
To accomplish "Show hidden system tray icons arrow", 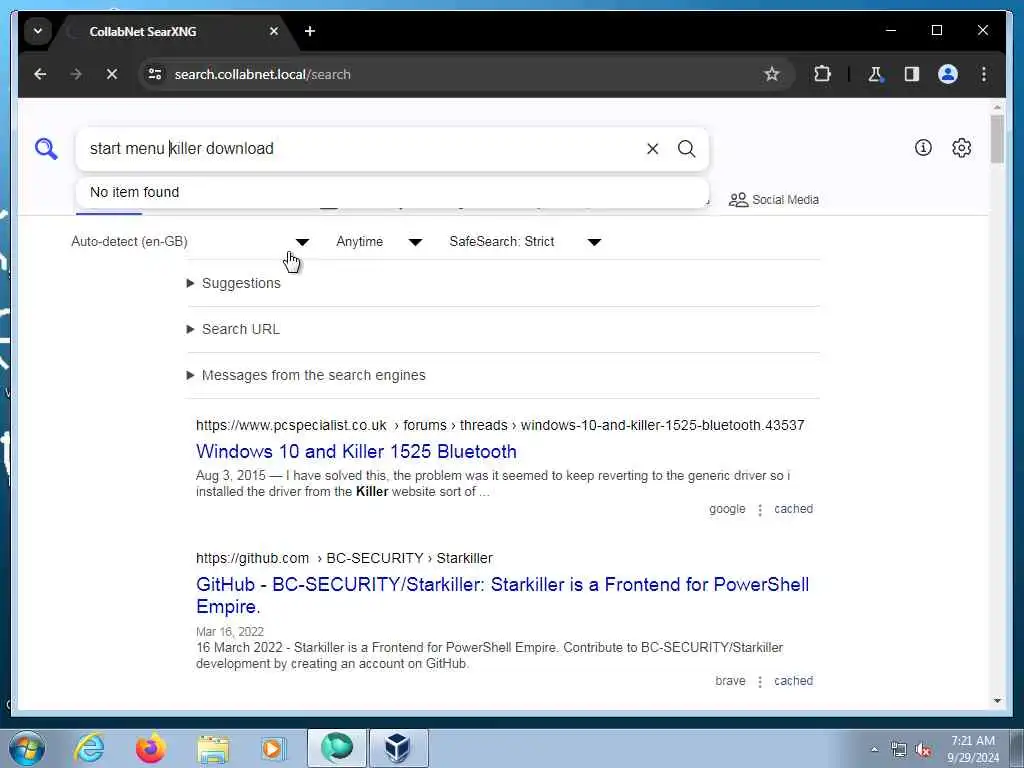I will pos(874,750).
